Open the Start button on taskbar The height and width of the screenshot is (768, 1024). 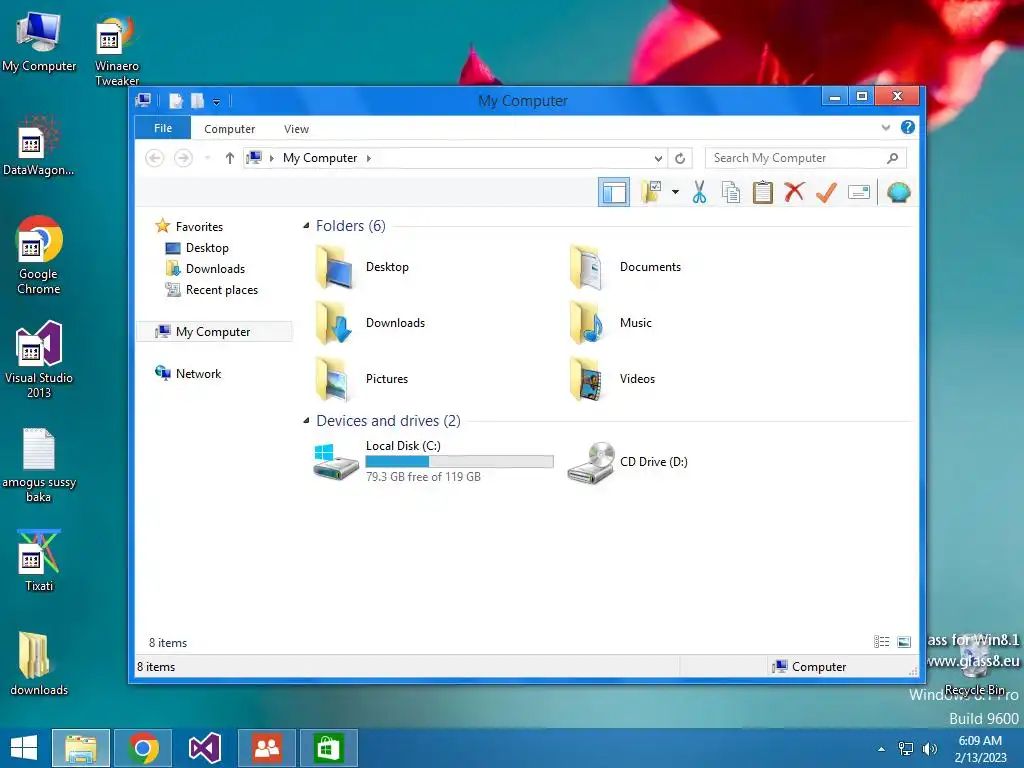pyautogui.click(x=24, y=748)
